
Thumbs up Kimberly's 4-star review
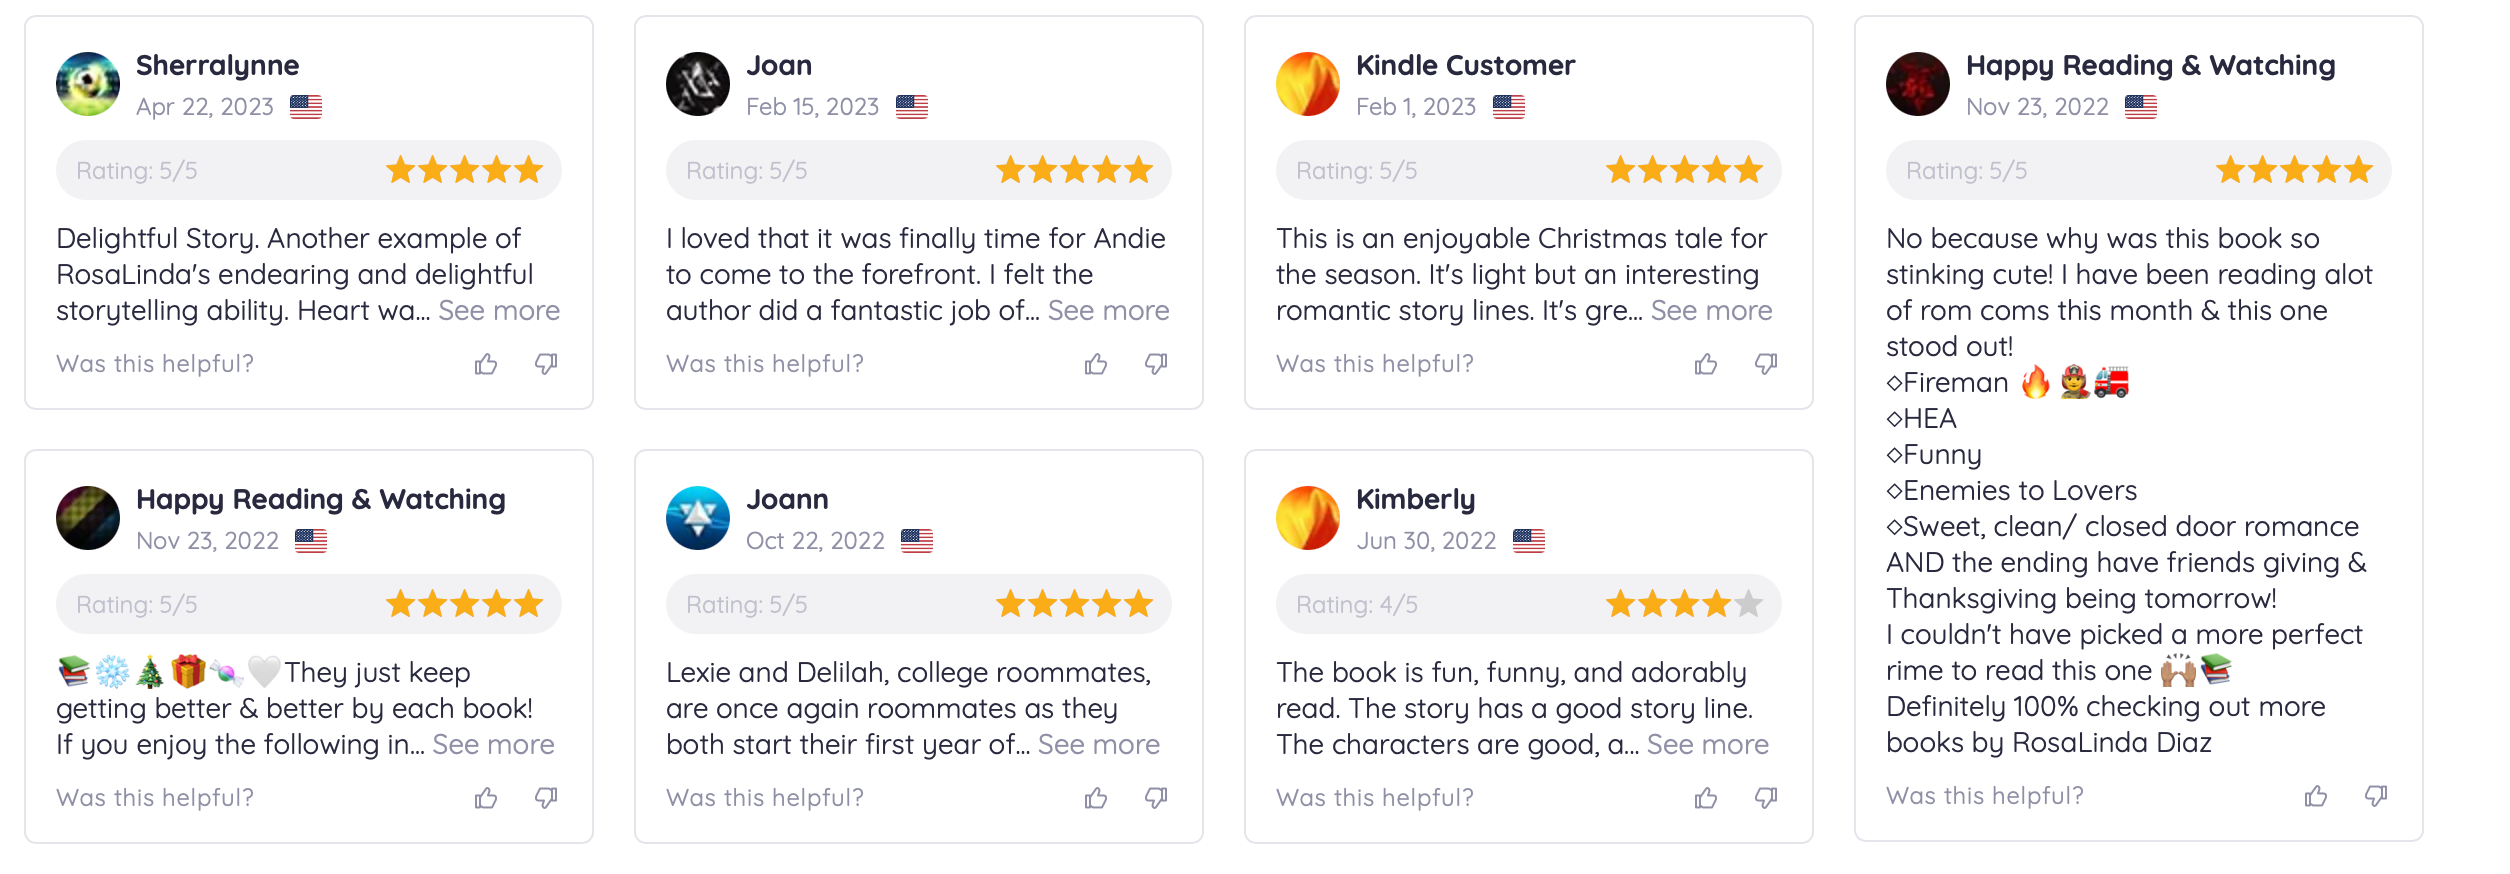[1706, 798]
